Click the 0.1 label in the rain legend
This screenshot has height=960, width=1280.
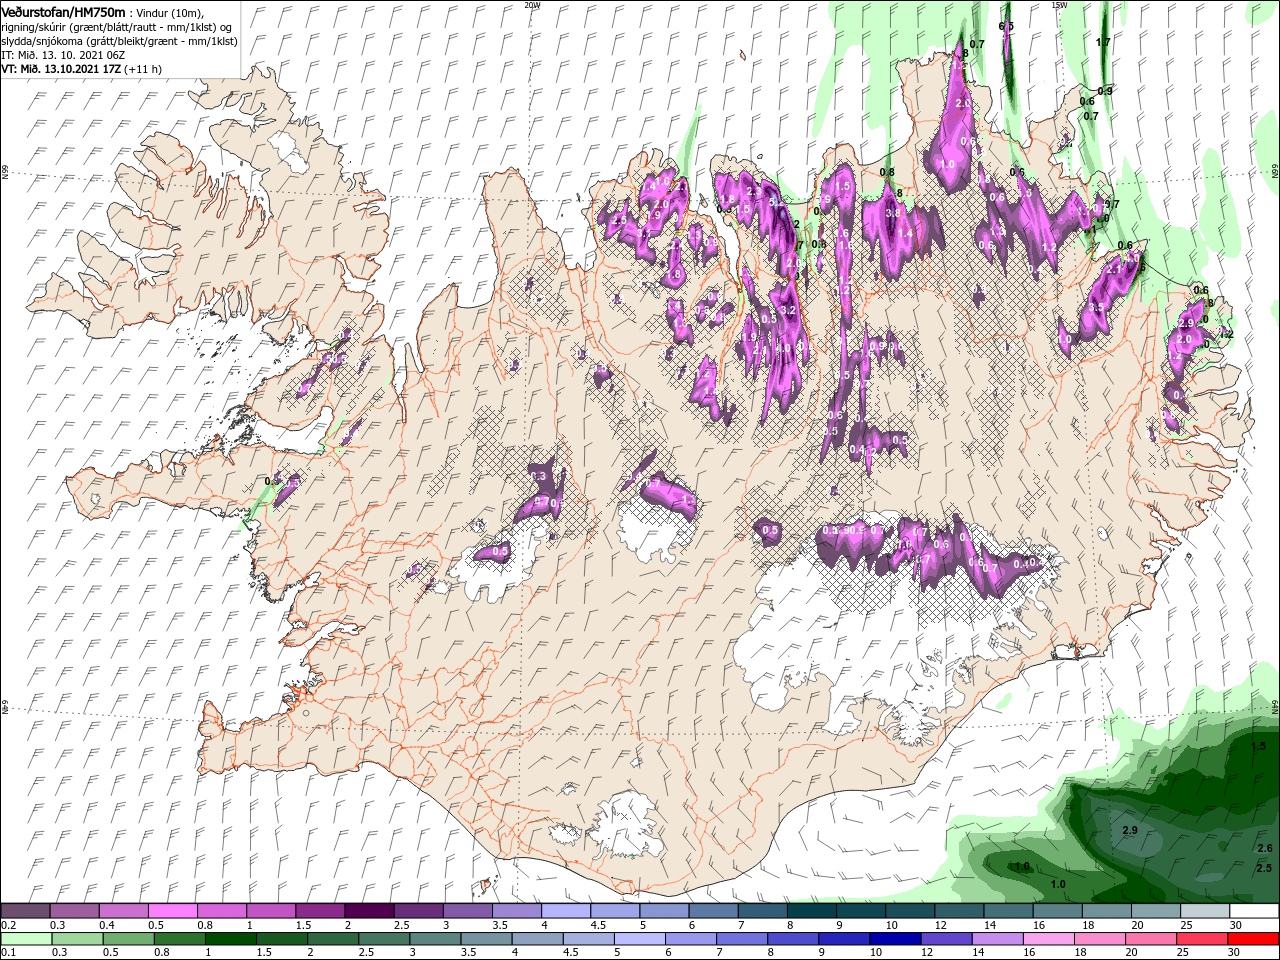[x=9, y=953]
